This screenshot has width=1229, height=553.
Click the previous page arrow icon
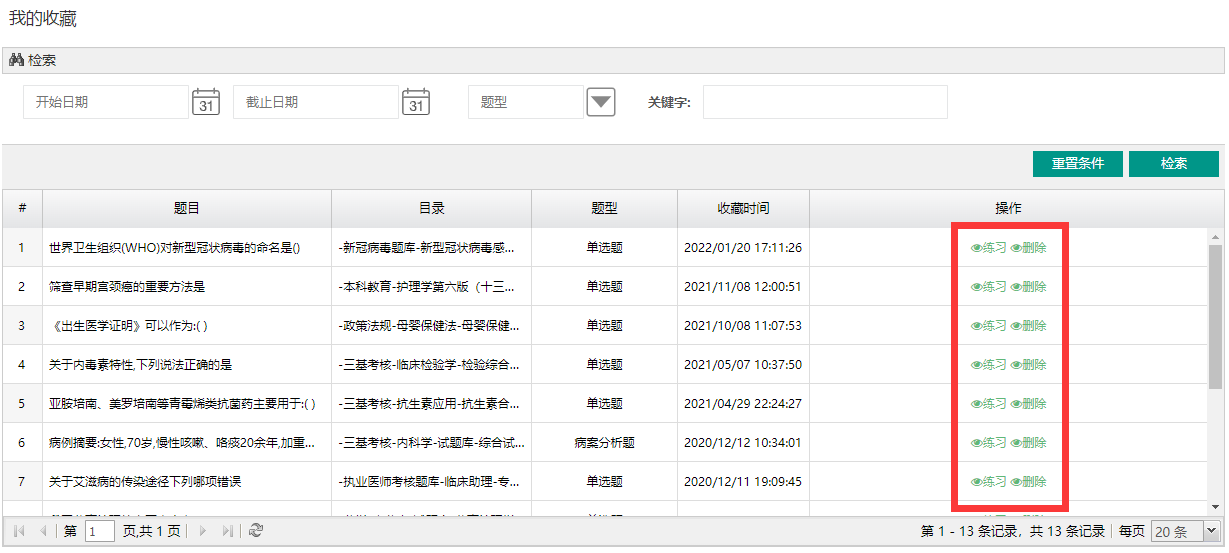(43, 531)
